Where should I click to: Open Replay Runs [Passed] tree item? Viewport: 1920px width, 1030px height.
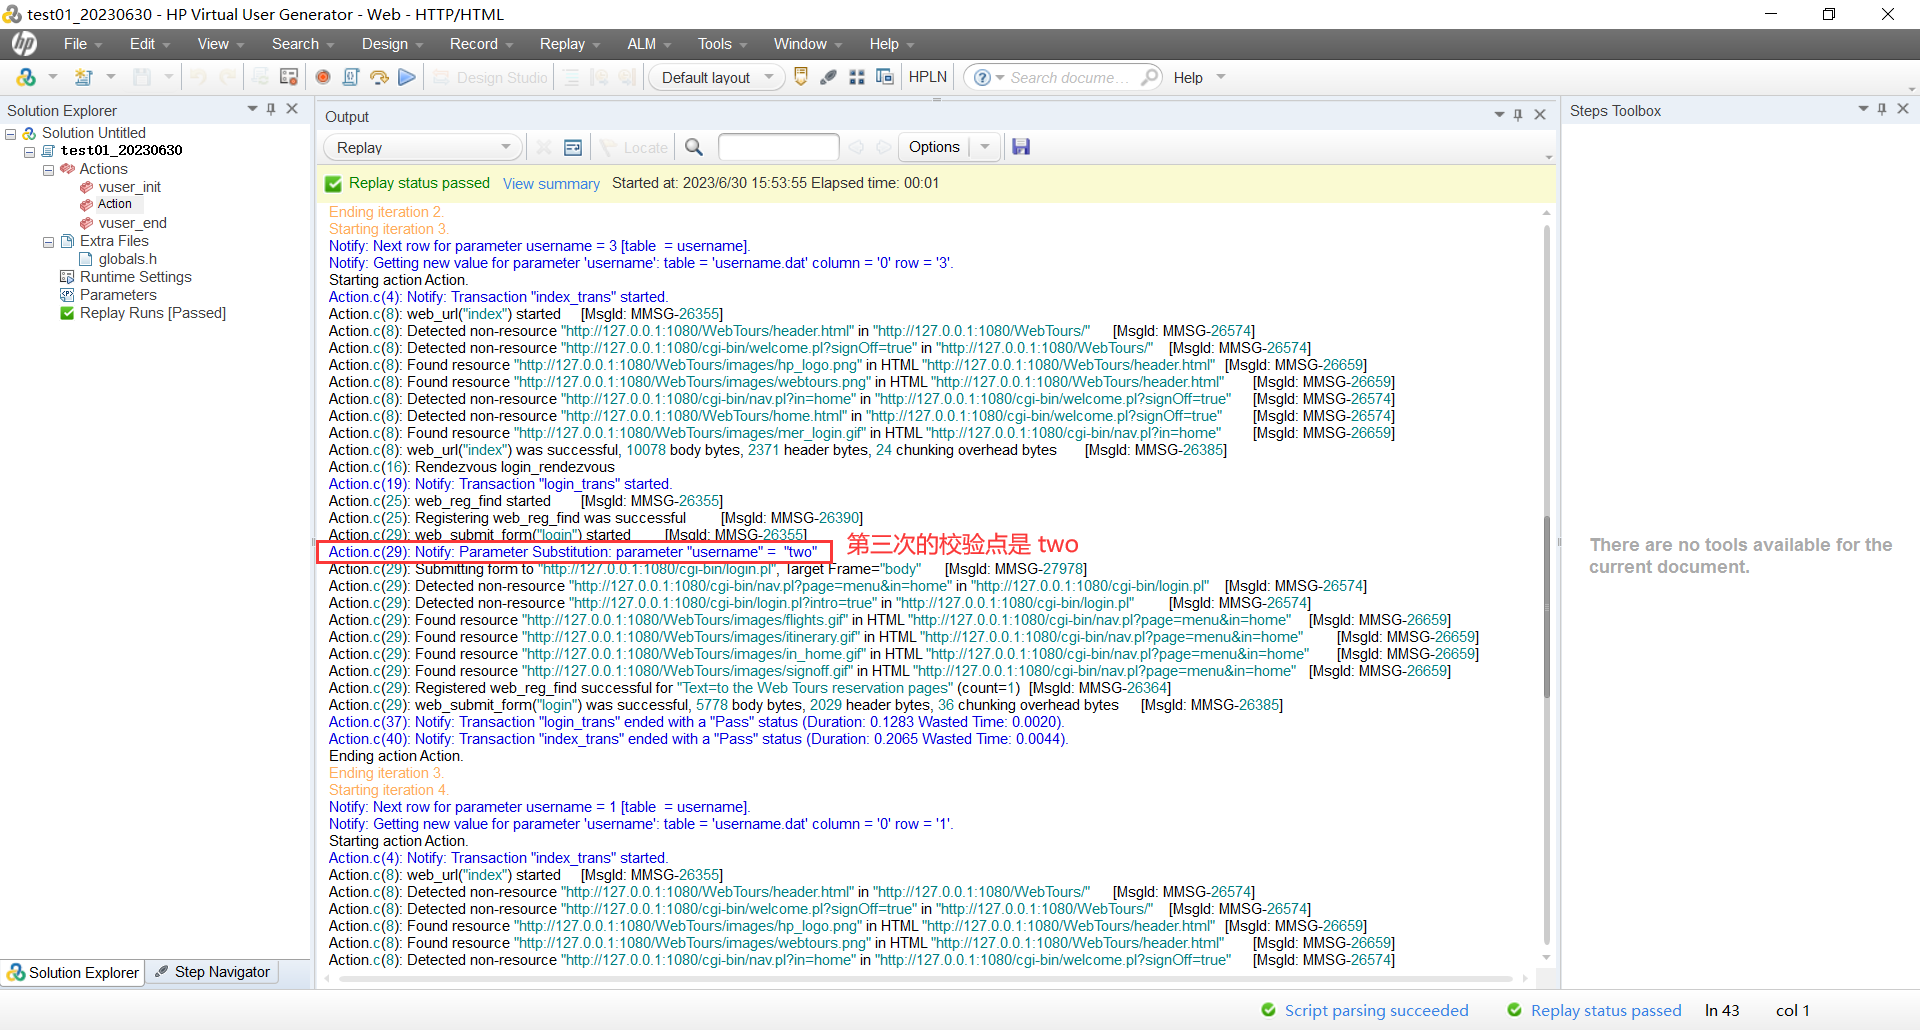click(153, 313)
